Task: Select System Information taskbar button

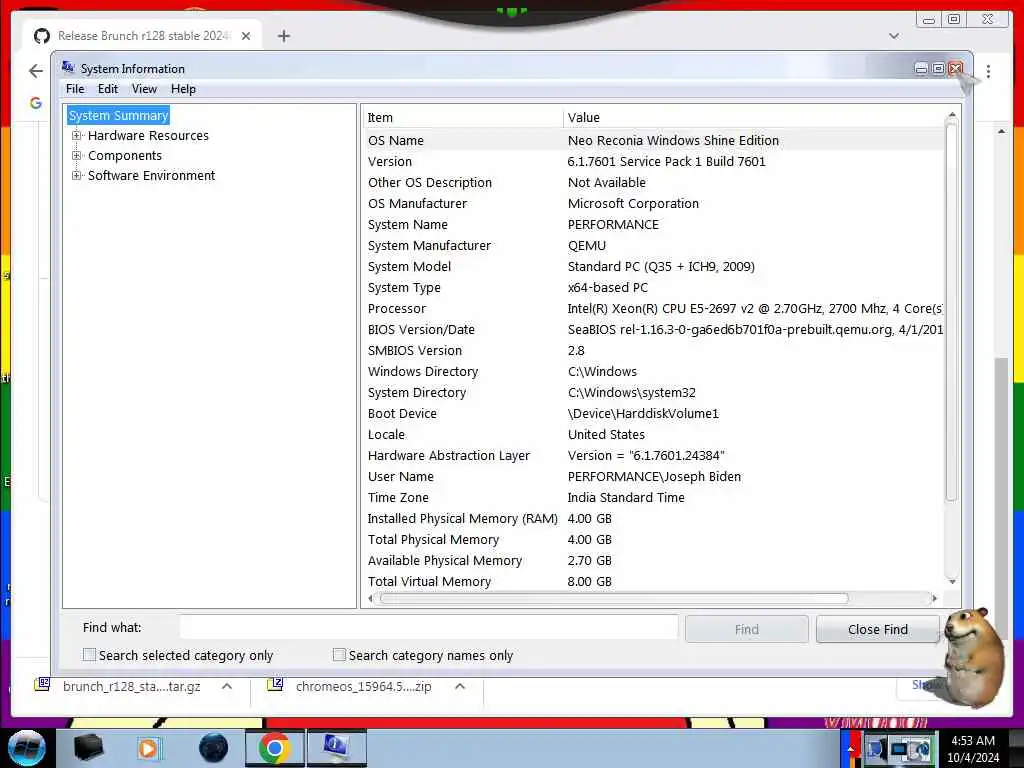Action: click(x=336, y=748)
